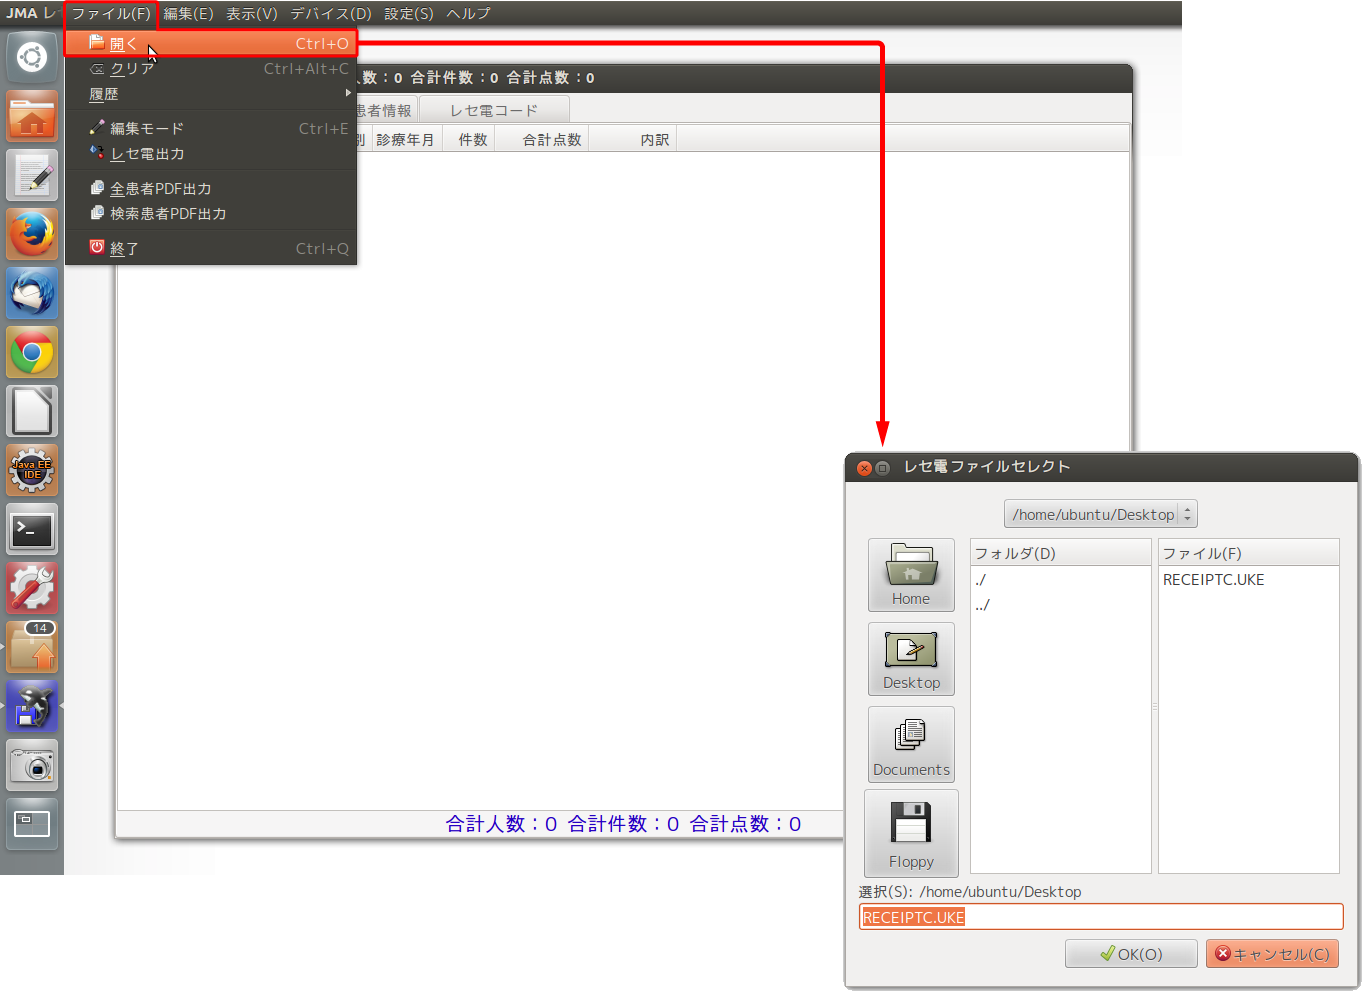Open Ubuntu Dash from the launcher
Screen dimensions: 1362x991
click(x=32, y=57)
